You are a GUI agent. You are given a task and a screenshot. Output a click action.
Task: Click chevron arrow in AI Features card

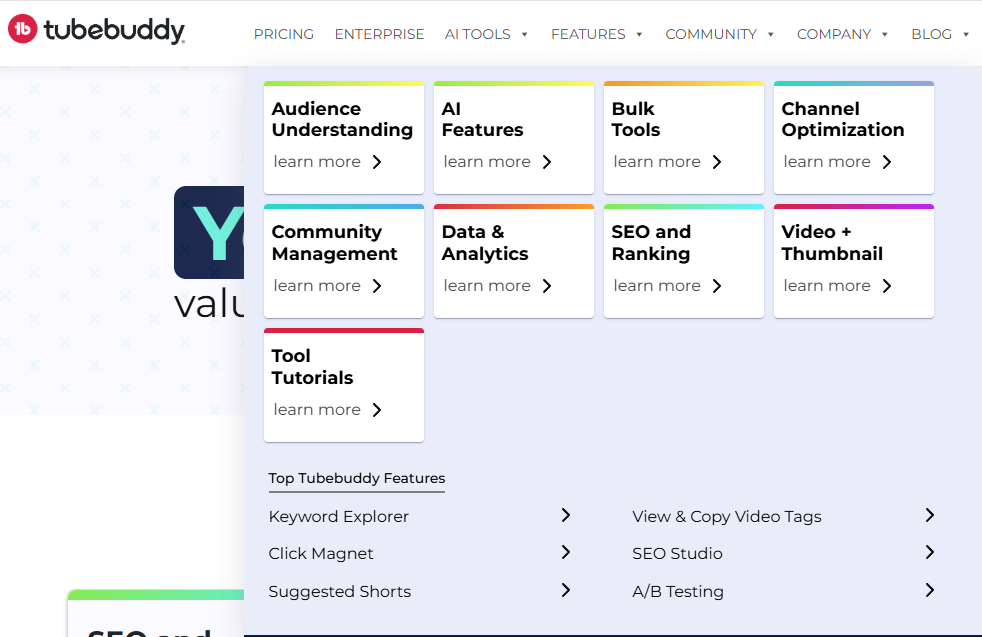547,162
